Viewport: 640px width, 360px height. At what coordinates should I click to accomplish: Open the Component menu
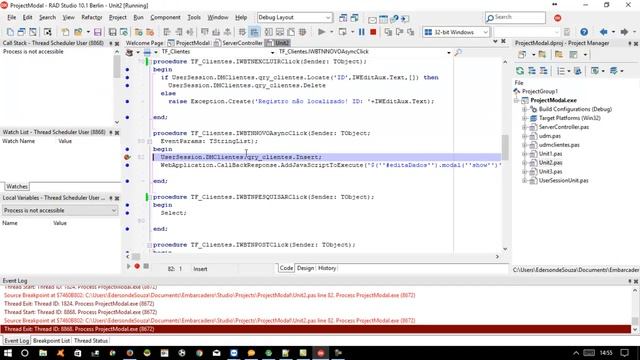(x=165, y=18)
